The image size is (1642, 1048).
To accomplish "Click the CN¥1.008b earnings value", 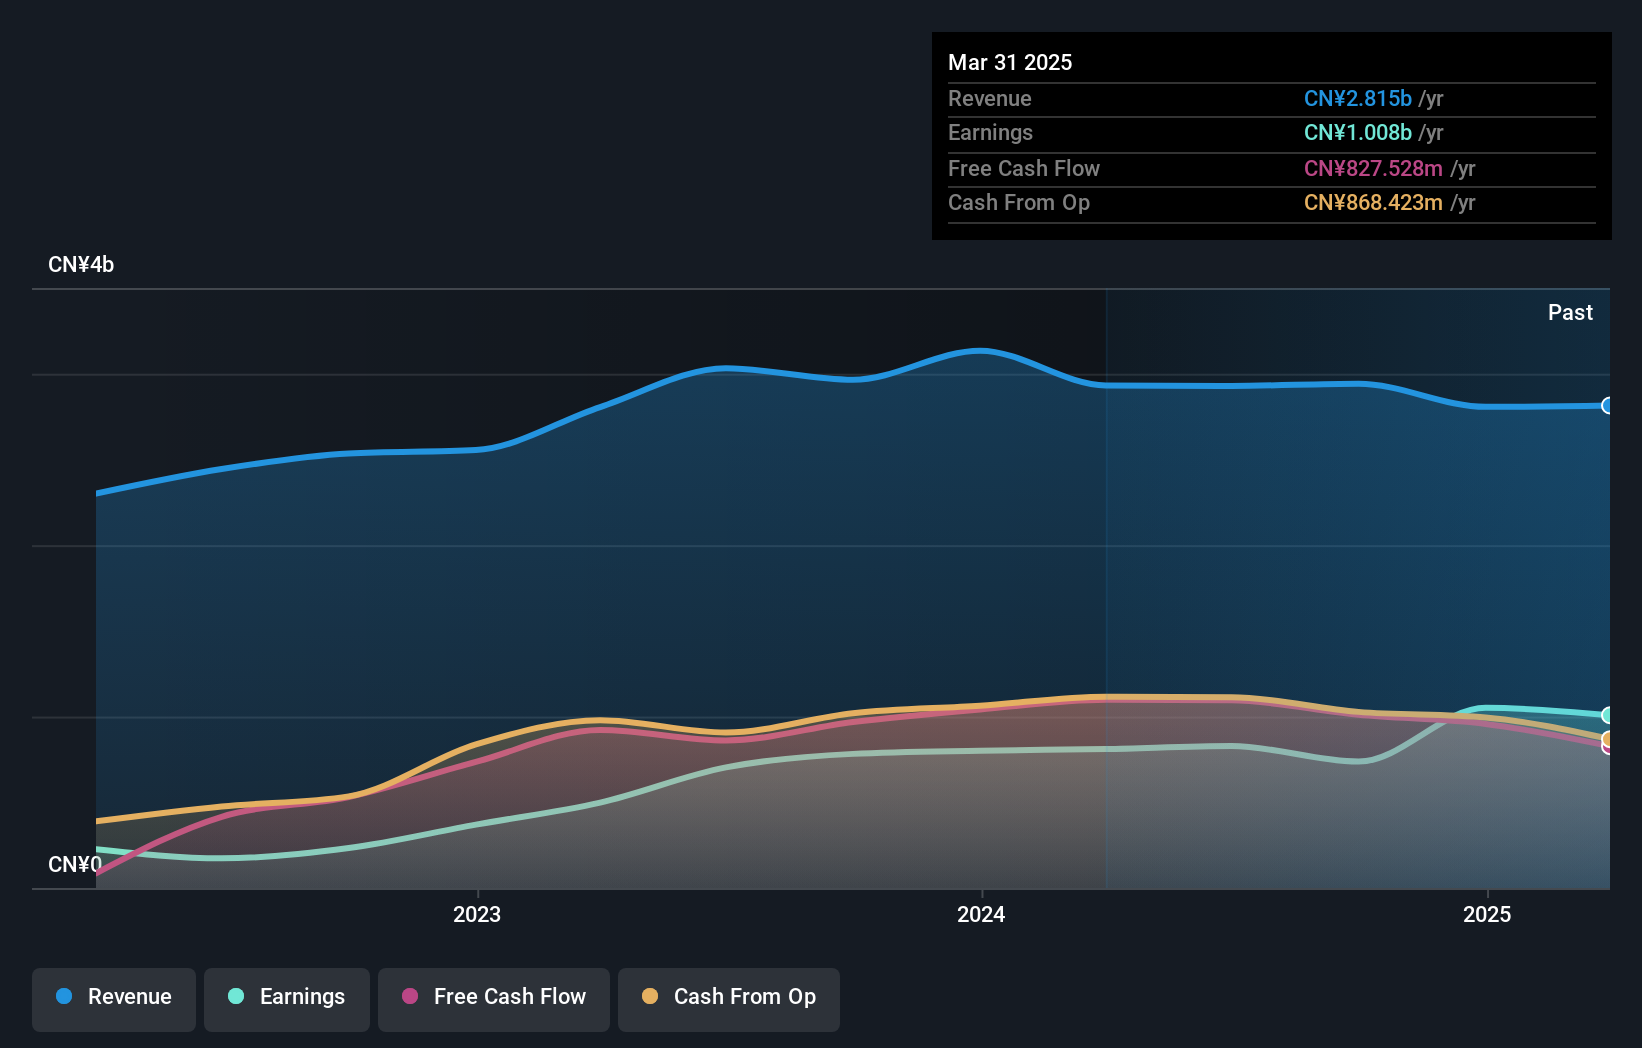I will [x=1358, y=132].
